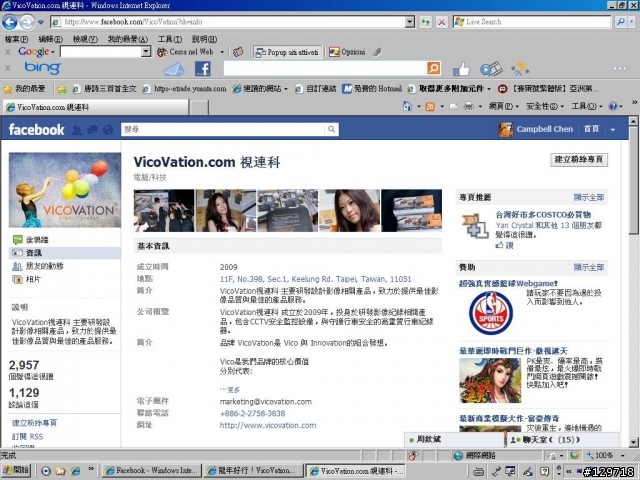Switch to 龍年好行 VicoVation taskbar item
The height and width of the screenshot is (480, 640).
tap(254, 471)
